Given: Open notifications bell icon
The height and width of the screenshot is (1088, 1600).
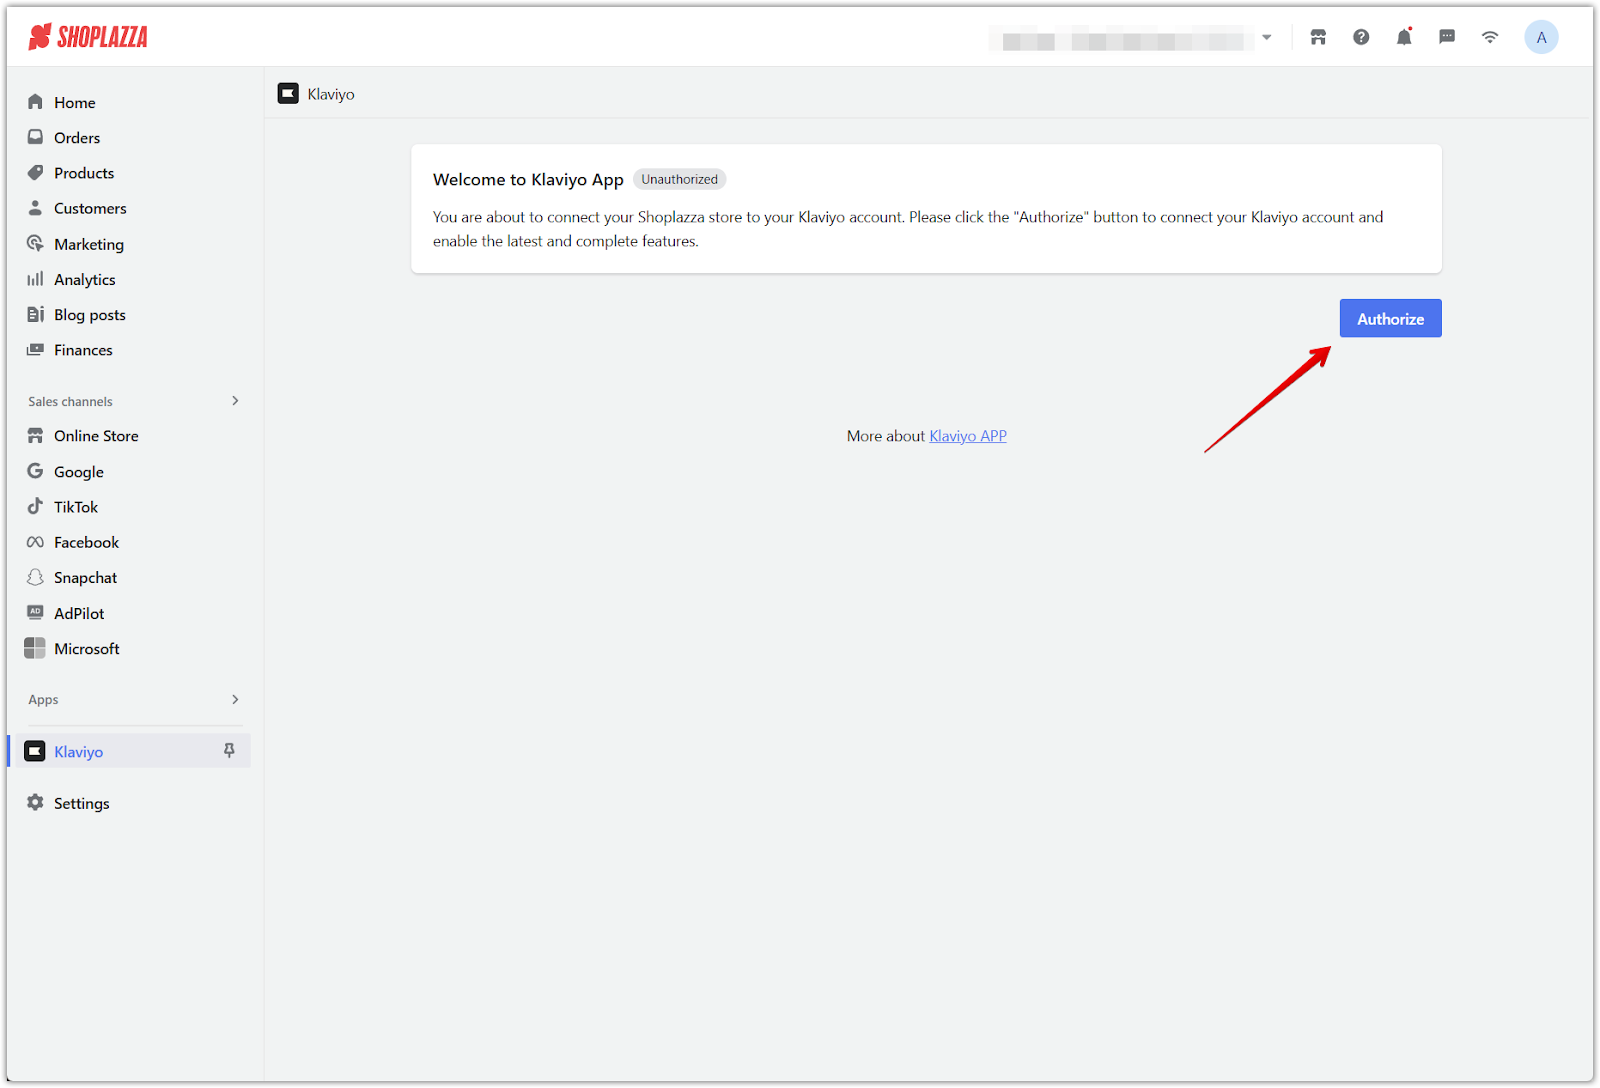Looking at the screenshot, I should click(1404, 37).
